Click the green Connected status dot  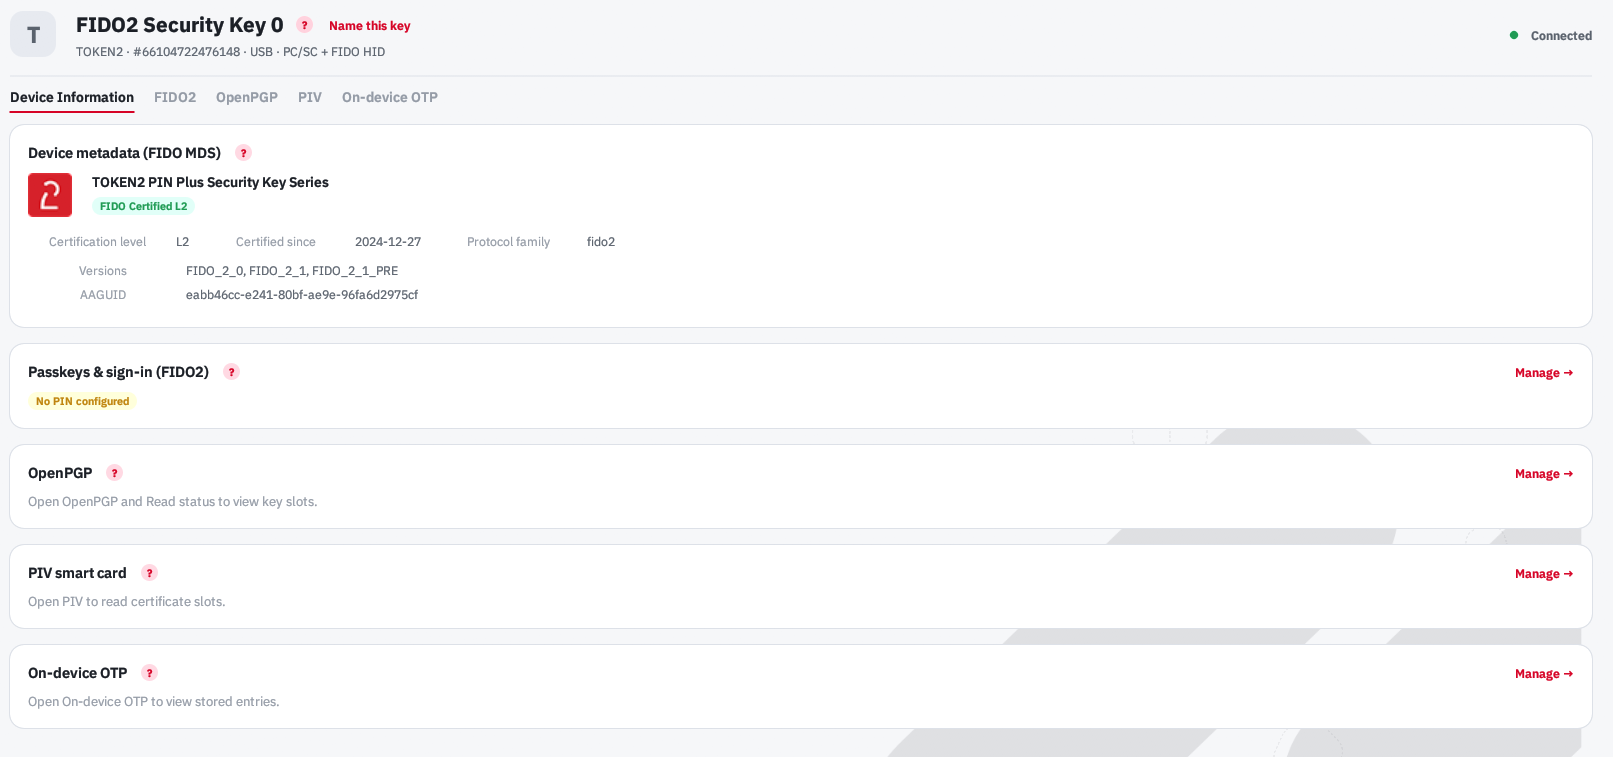1514,35
